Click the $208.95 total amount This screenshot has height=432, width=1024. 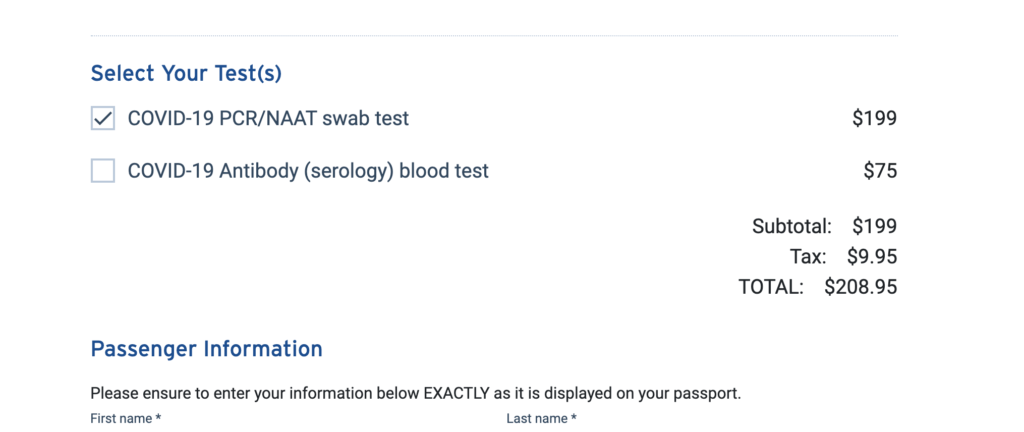860,288
